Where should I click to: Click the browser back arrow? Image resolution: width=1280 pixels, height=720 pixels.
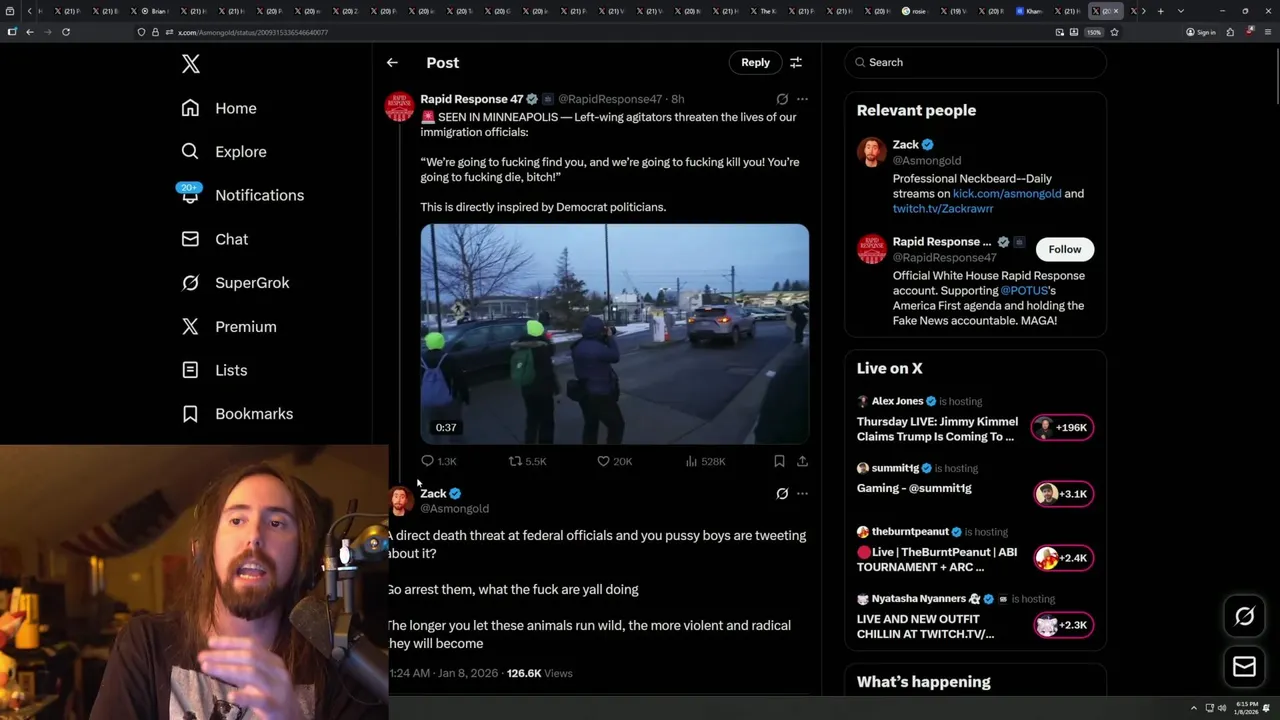click(29, 32)
